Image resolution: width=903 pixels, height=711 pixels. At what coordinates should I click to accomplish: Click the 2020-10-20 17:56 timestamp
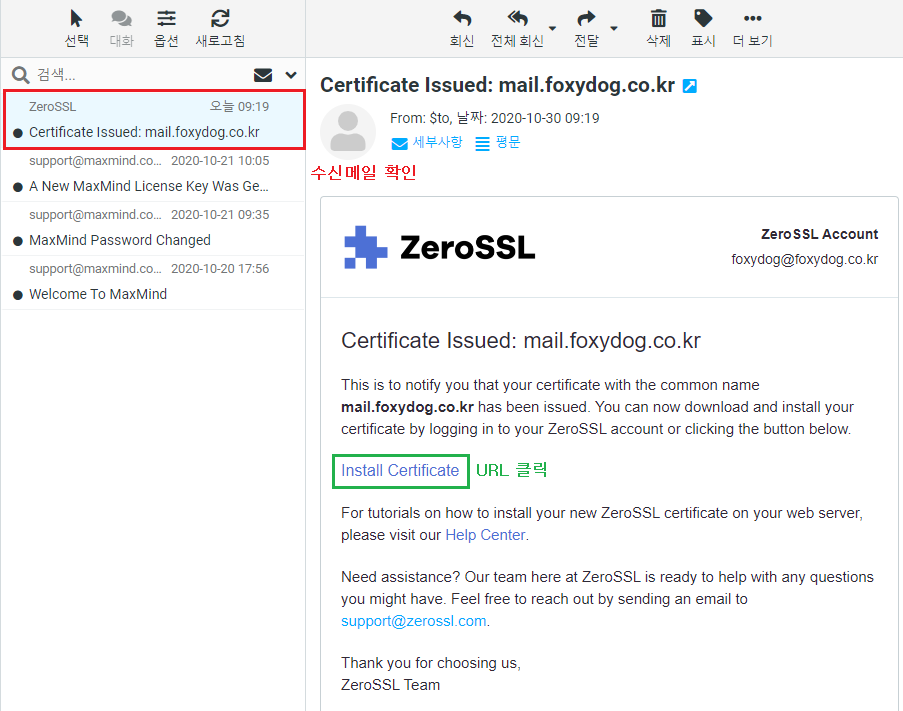tap(220, 269)
